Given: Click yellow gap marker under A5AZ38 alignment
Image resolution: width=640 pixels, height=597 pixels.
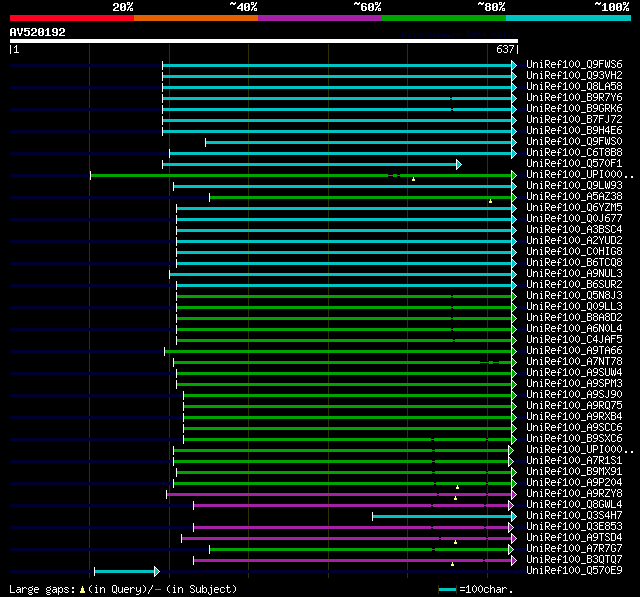Looking at the screenshot, I should pos(490,201).
